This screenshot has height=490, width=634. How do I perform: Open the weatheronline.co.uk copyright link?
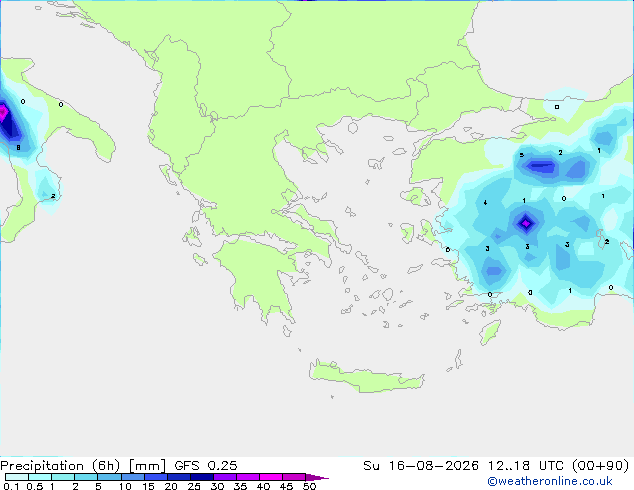[x=550, y=481]
